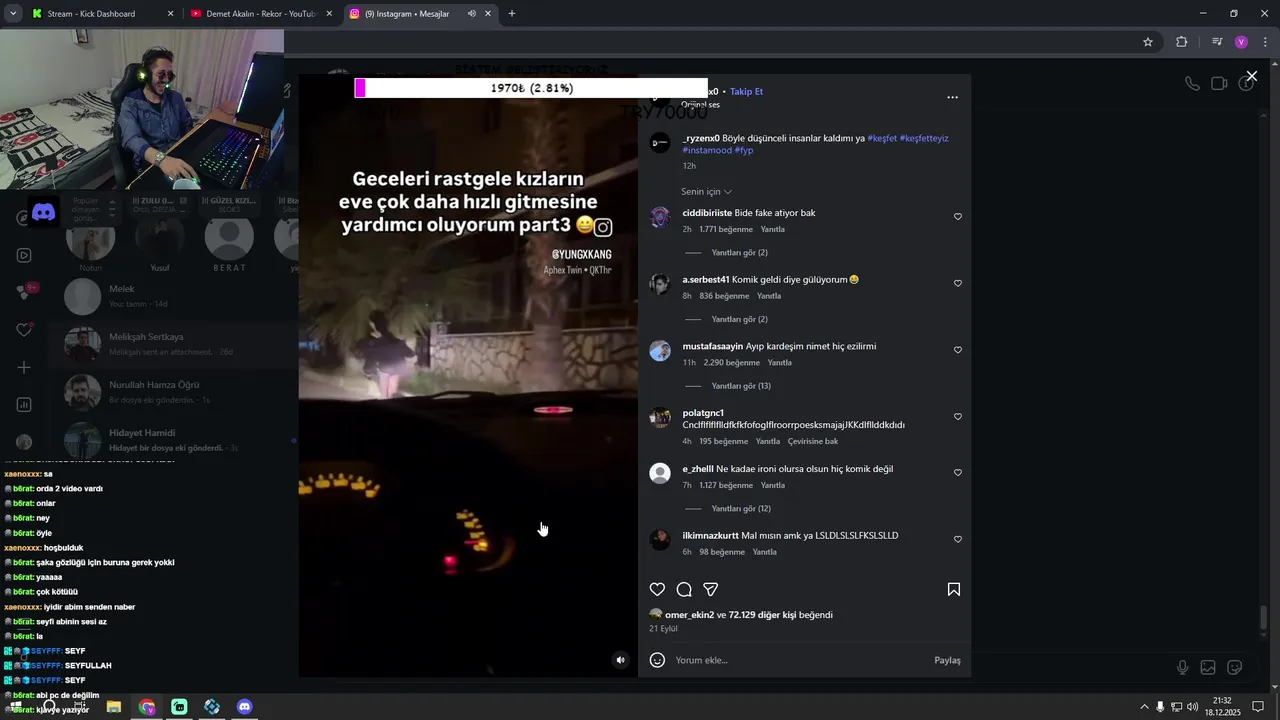Like polatgnc1's comment

[x=957, y=417]
